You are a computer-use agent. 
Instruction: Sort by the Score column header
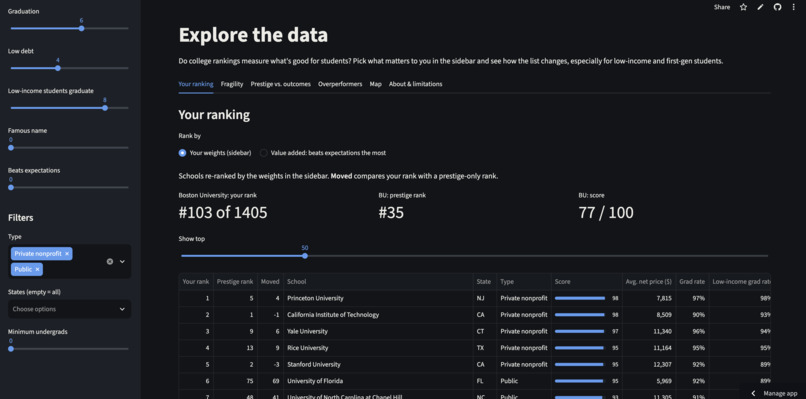tap(587, 282)
